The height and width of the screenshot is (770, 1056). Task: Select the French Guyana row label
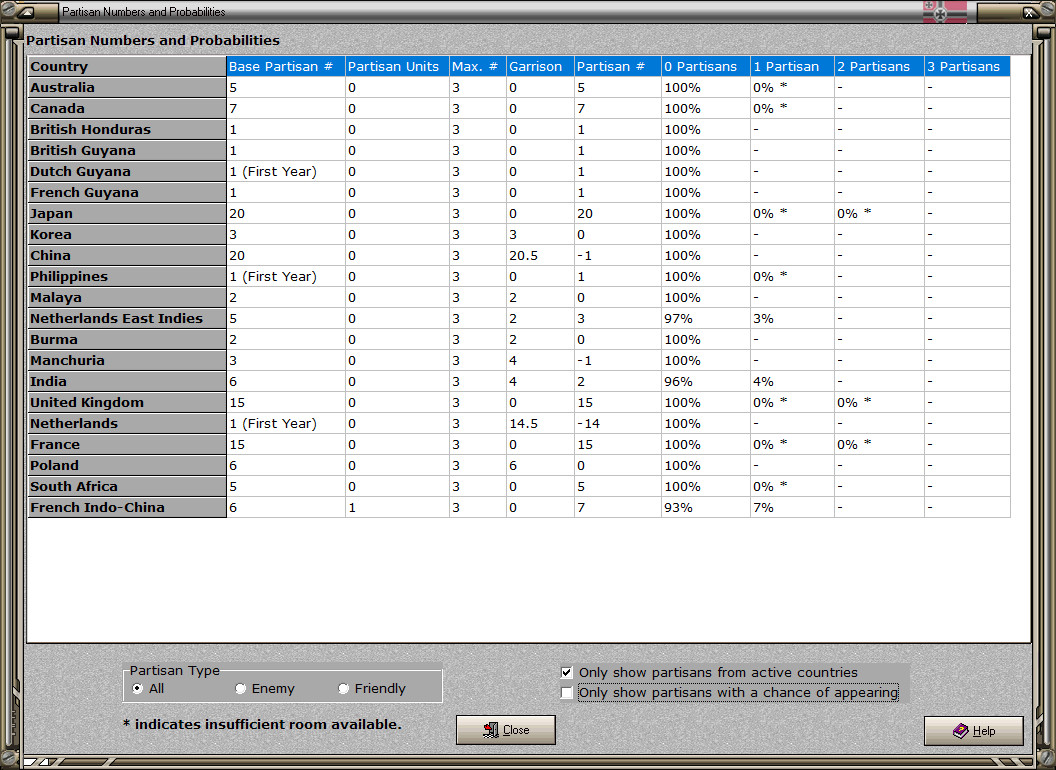click(x=127, y=192)
